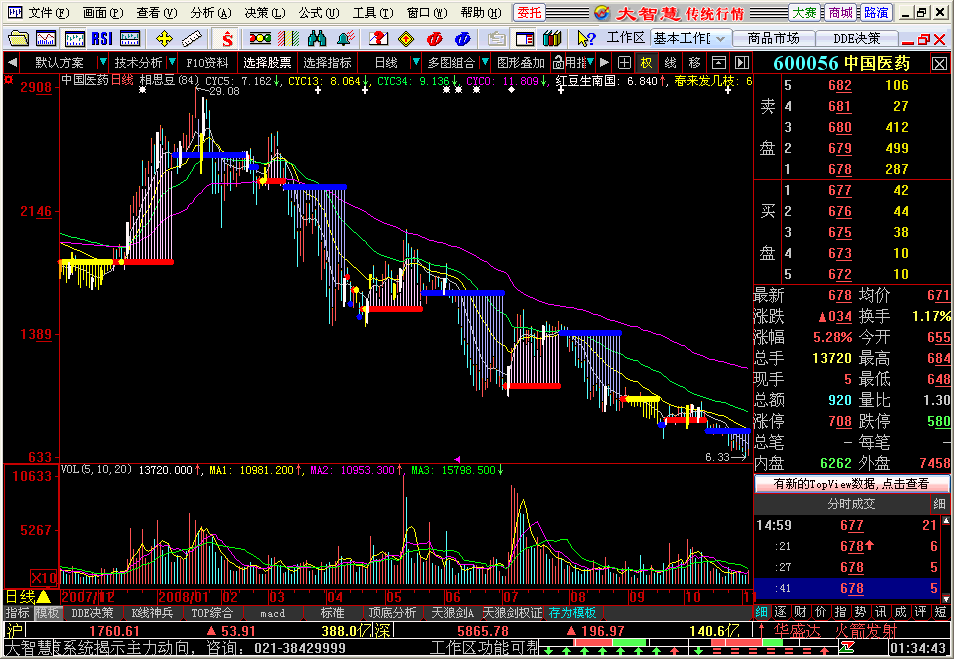This screenshot has width=954, height=659.
Task: Click the blue circular e-style icon
Action: [x=462, y=39]
